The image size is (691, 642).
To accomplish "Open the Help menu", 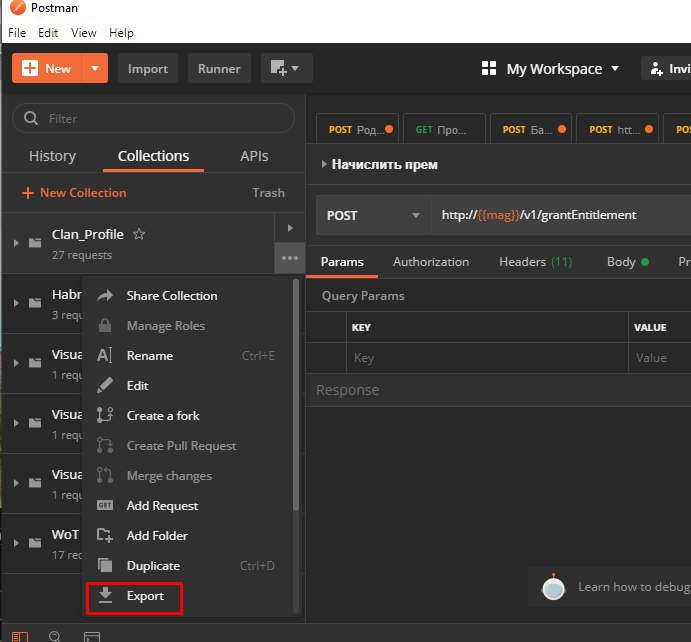I will [121, 33].
